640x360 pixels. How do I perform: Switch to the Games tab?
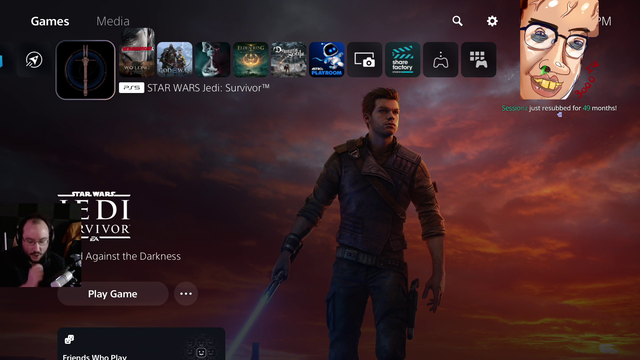point(50,21)
